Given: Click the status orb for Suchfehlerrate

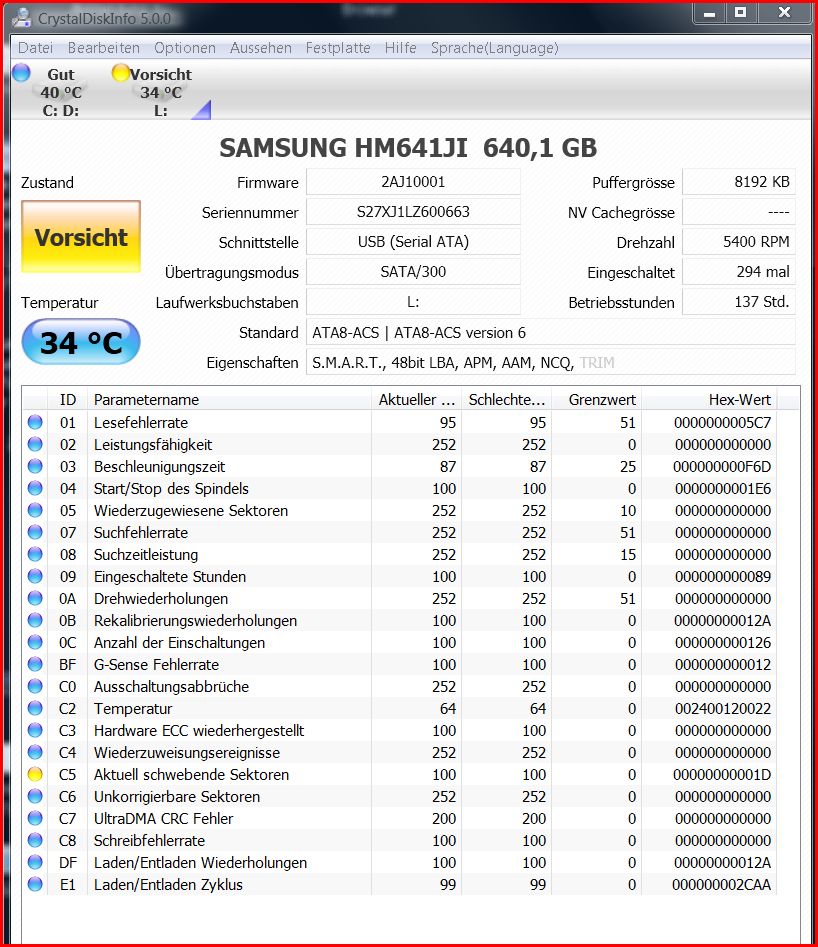Looking at the screenshot, I should click(35, 532).
